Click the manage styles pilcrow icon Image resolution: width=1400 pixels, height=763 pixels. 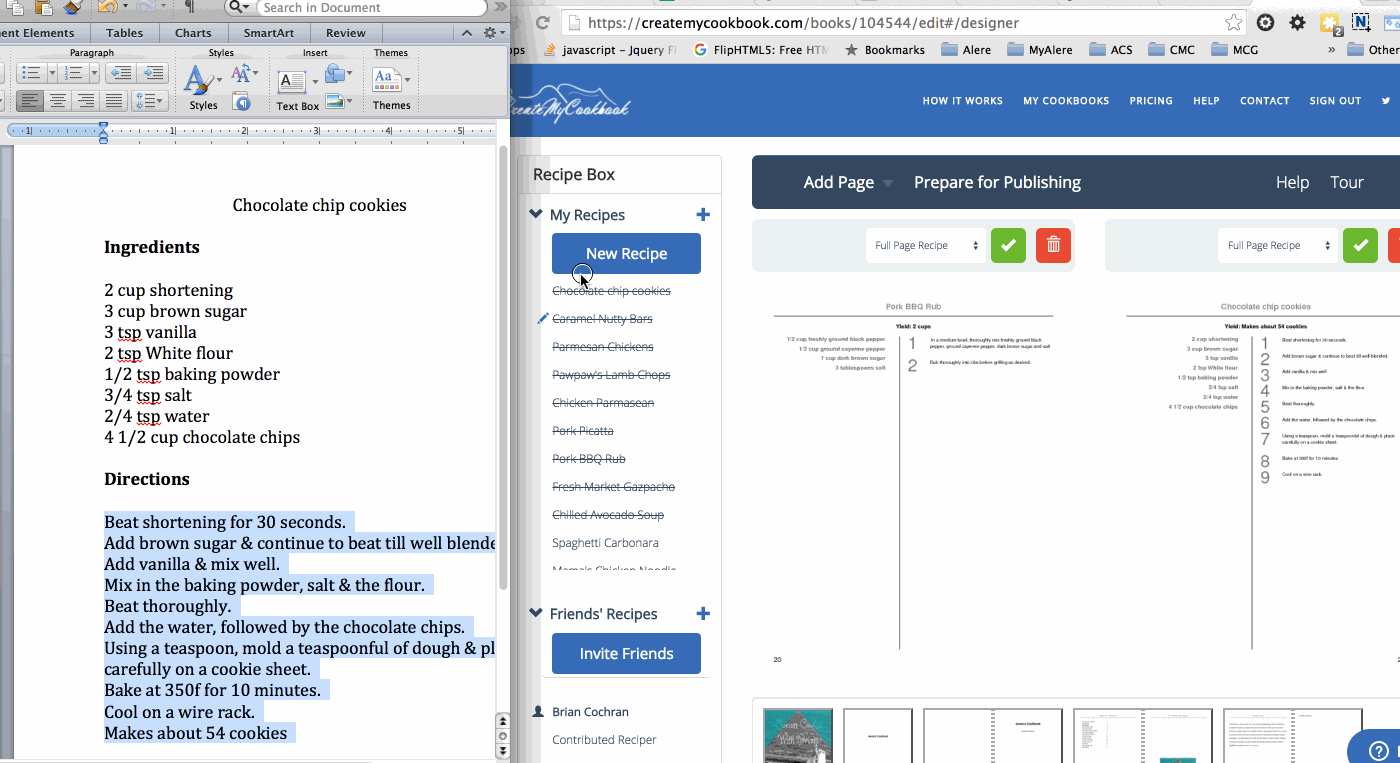(x=240, y=101)
